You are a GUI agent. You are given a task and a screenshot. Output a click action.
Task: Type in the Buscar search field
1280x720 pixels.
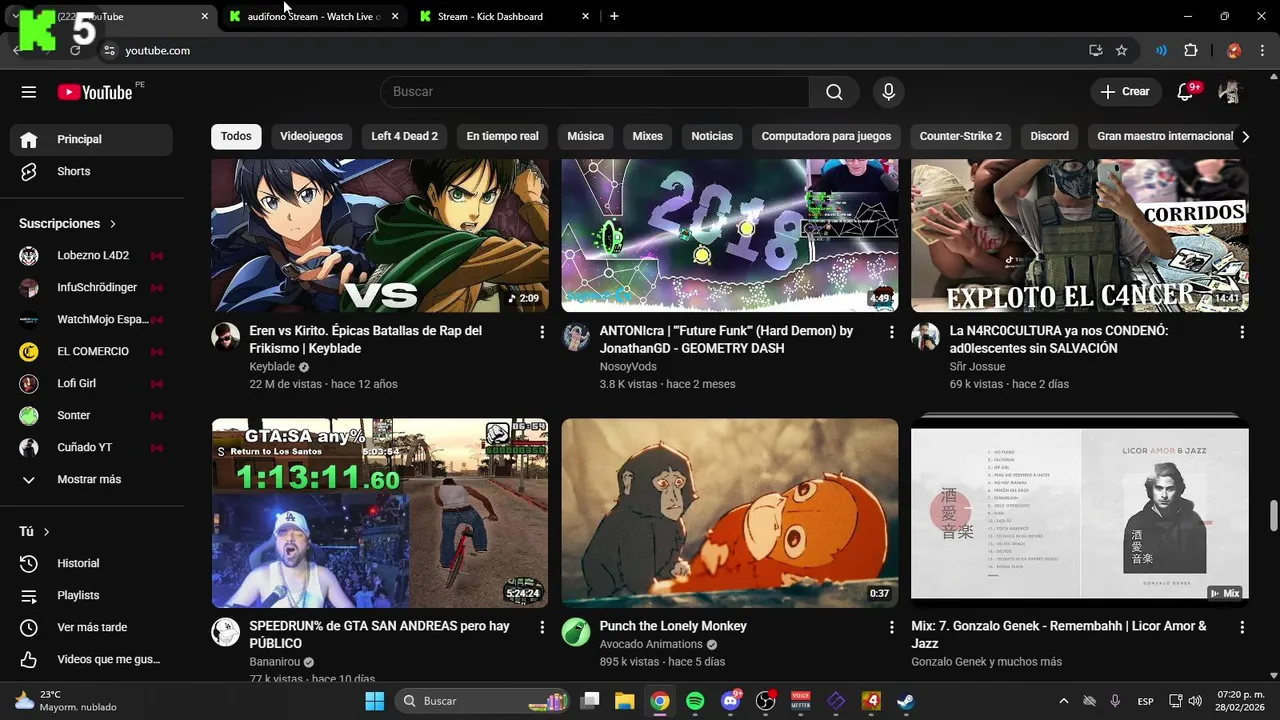(x=595, y=92)
